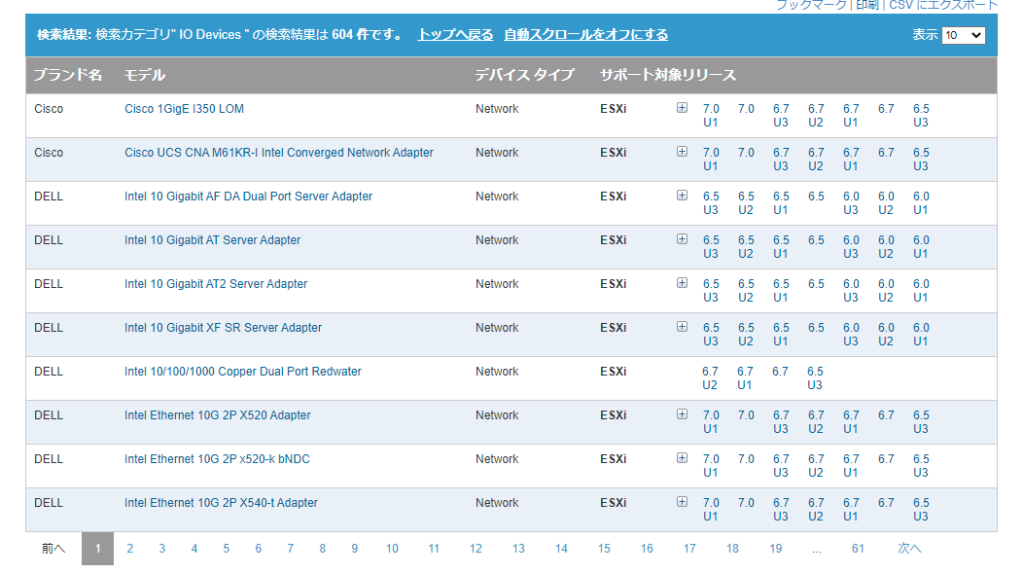
Task: Click 6.0 U3 release in Intel 10 Gigabit AF DA row
Action: 851,203
